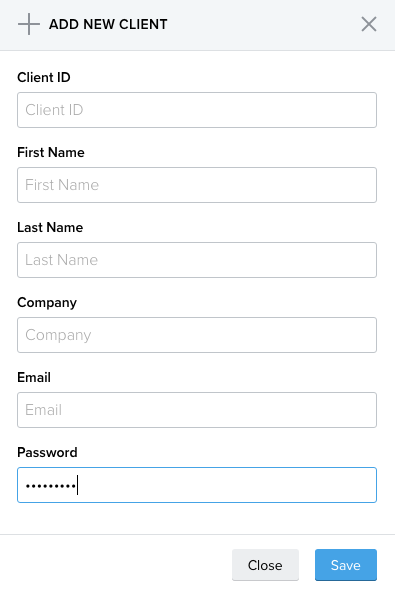
Task: Focus the Email input box
Action: [x=197, y=410]
